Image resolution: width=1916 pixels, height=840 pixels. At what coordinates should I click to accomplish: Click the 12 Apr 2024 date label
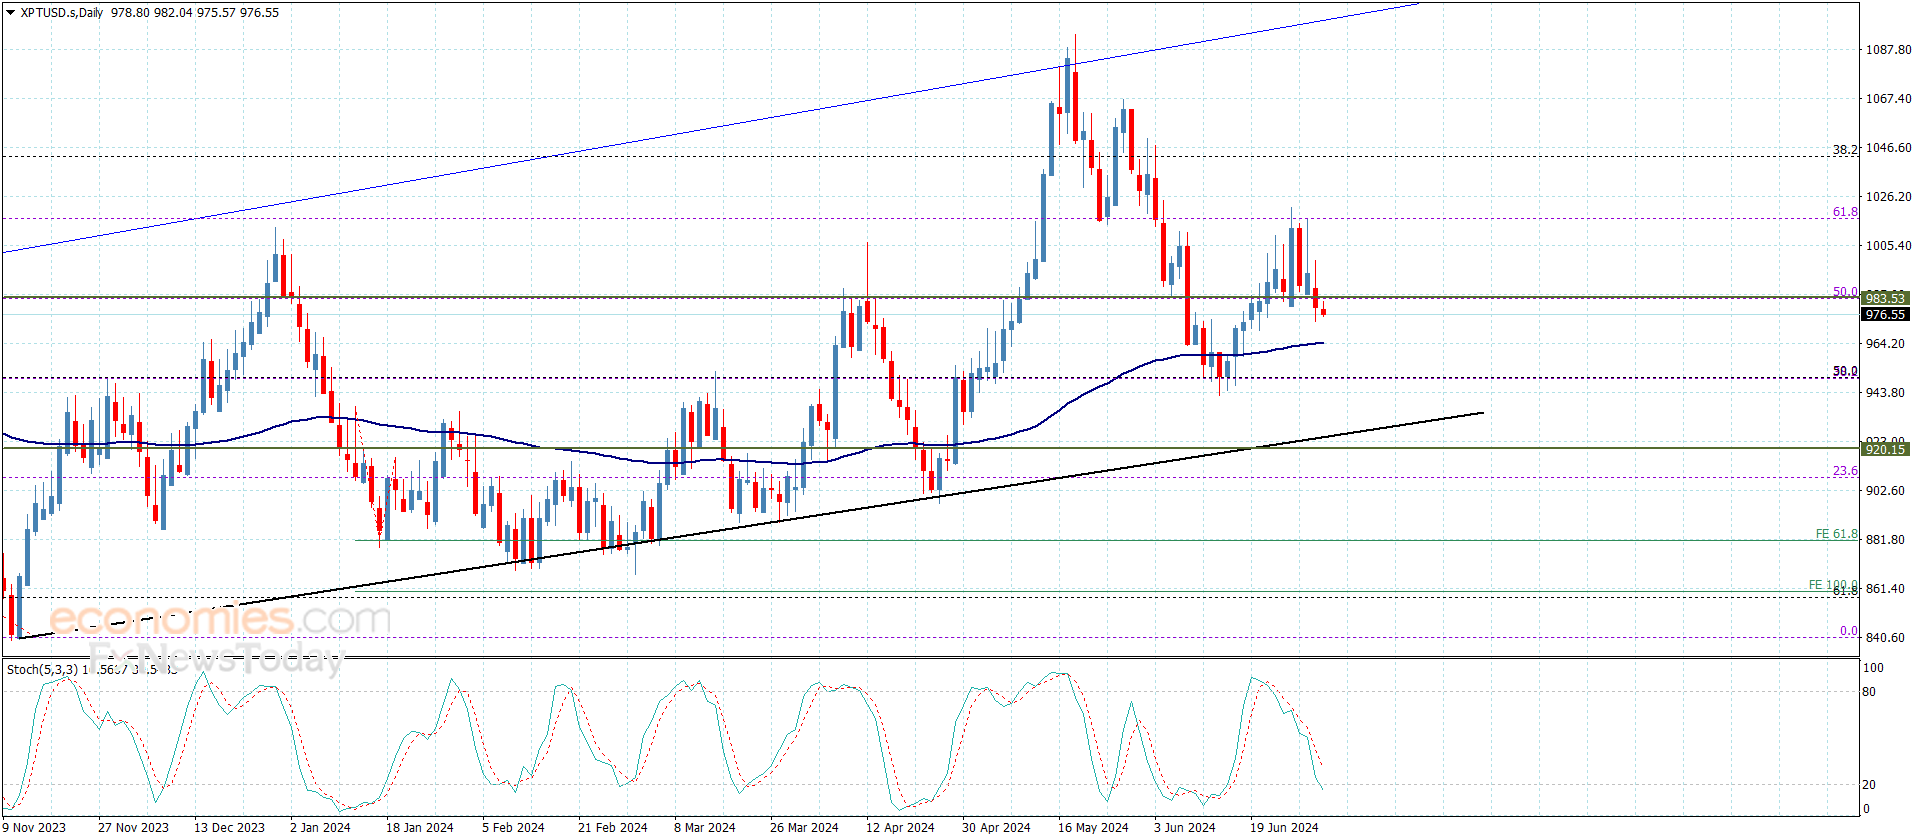pos(900,827)
